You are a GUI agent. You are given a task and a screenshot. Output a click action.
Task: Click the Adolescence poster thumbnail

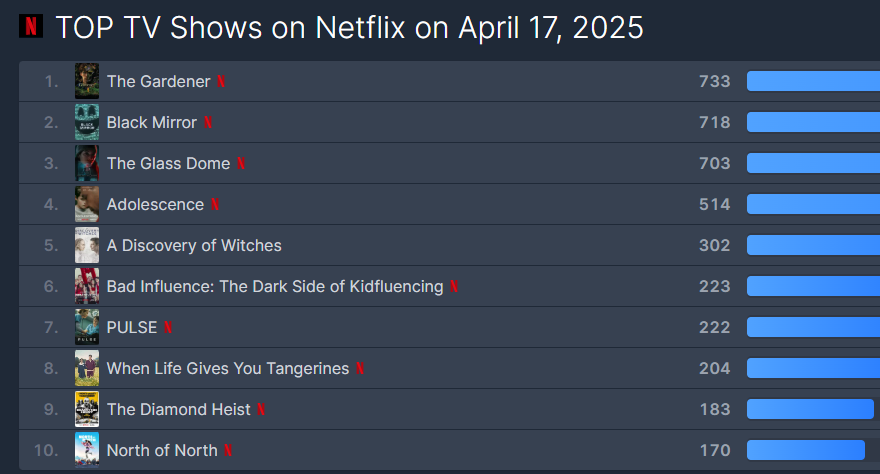(87, 205)
